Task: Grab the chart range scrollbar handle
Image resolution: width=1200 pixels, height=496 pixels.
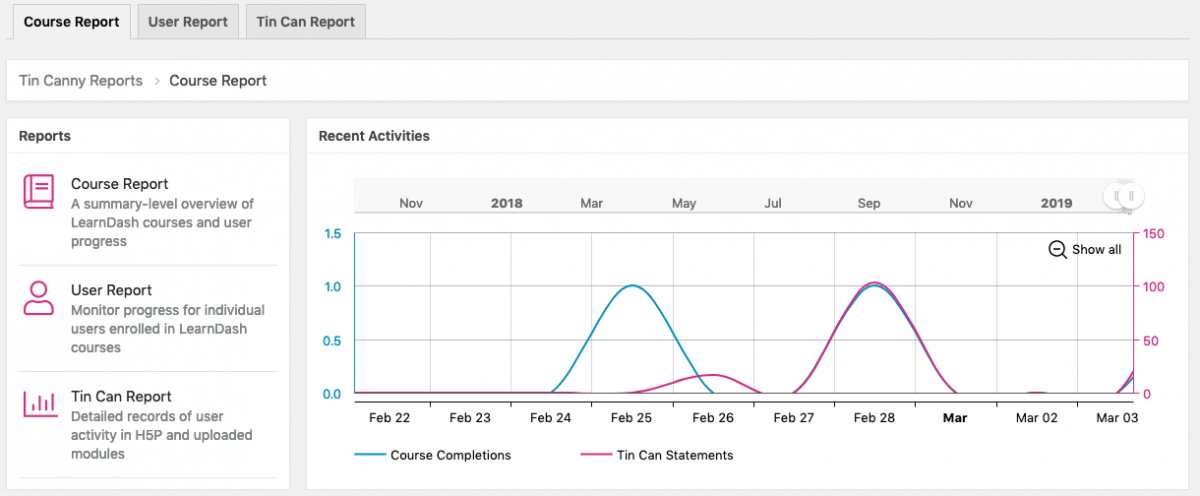Action: click(x=1123, y=196)
